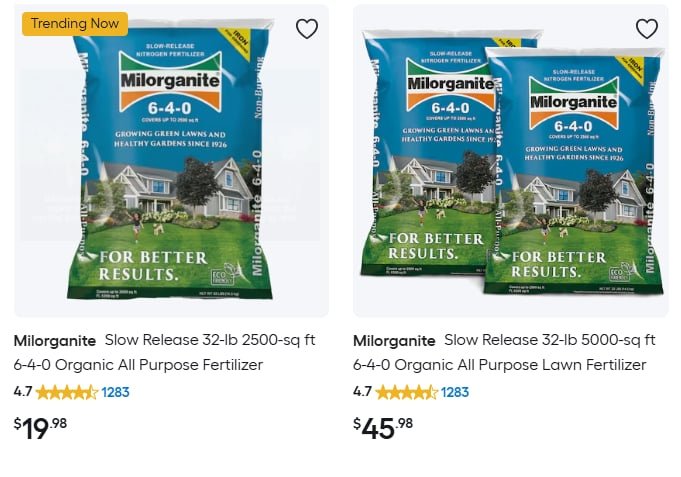This screenshot has height=477, width=681.
Task: Favorite the 5000-sq ft two-bag Milorganite
Action: tap(647, 29)
